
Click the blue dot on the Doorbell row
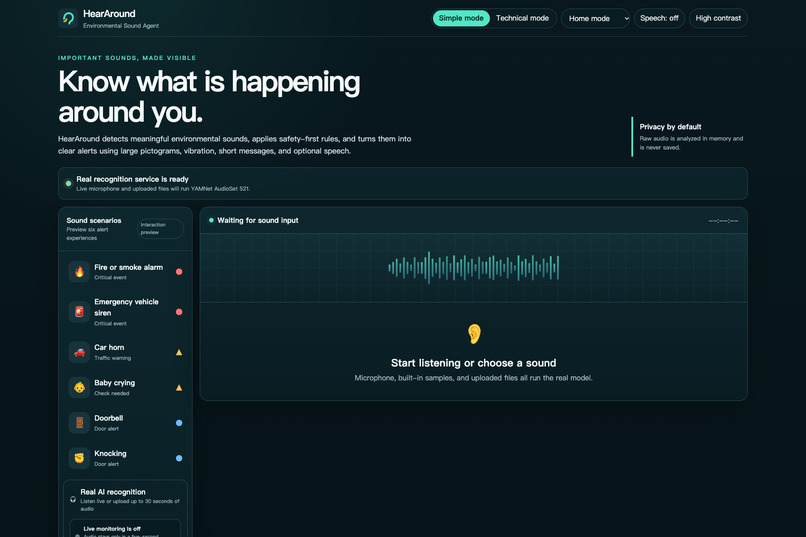coord(179,423)
